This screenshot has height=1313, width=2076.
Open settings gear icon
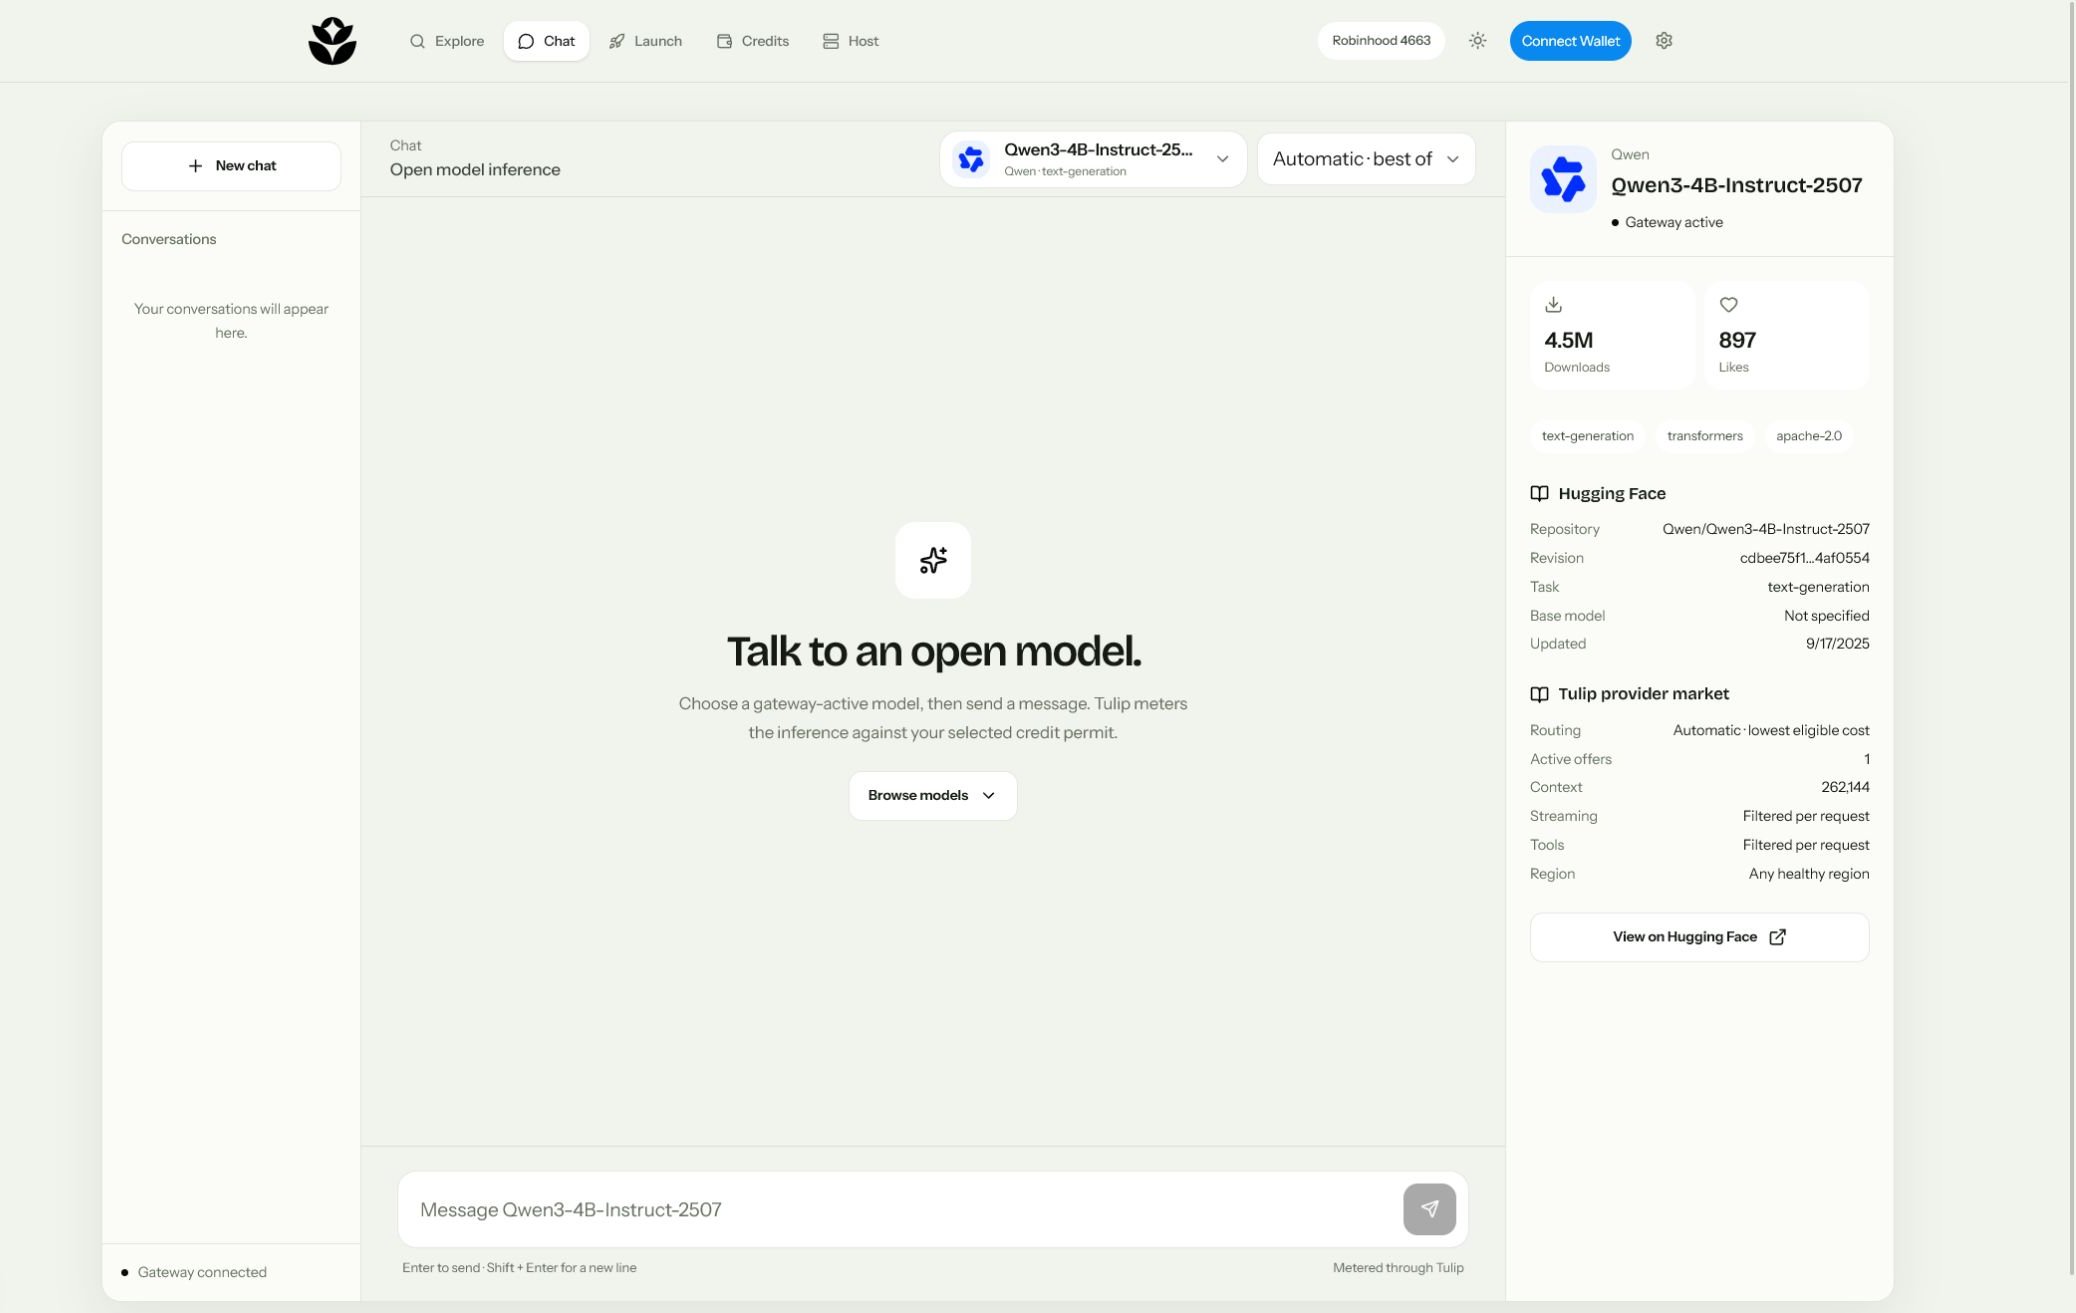coord(1664,41)
